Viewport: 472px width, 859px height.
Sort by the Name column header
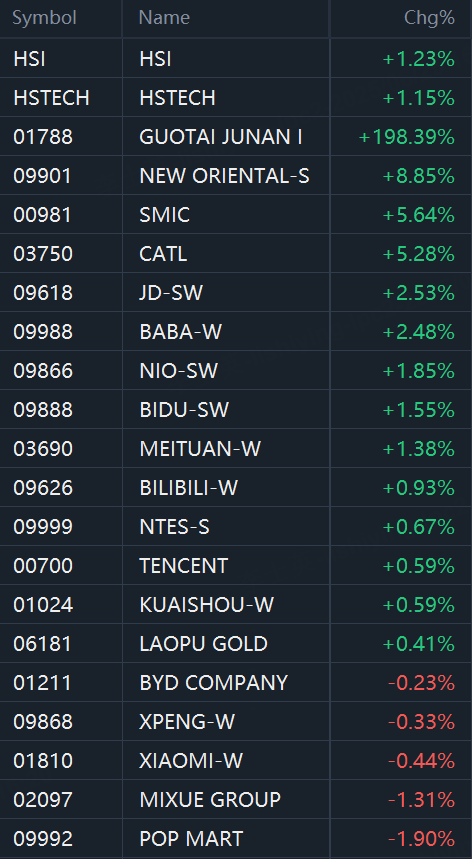[164, 18]
